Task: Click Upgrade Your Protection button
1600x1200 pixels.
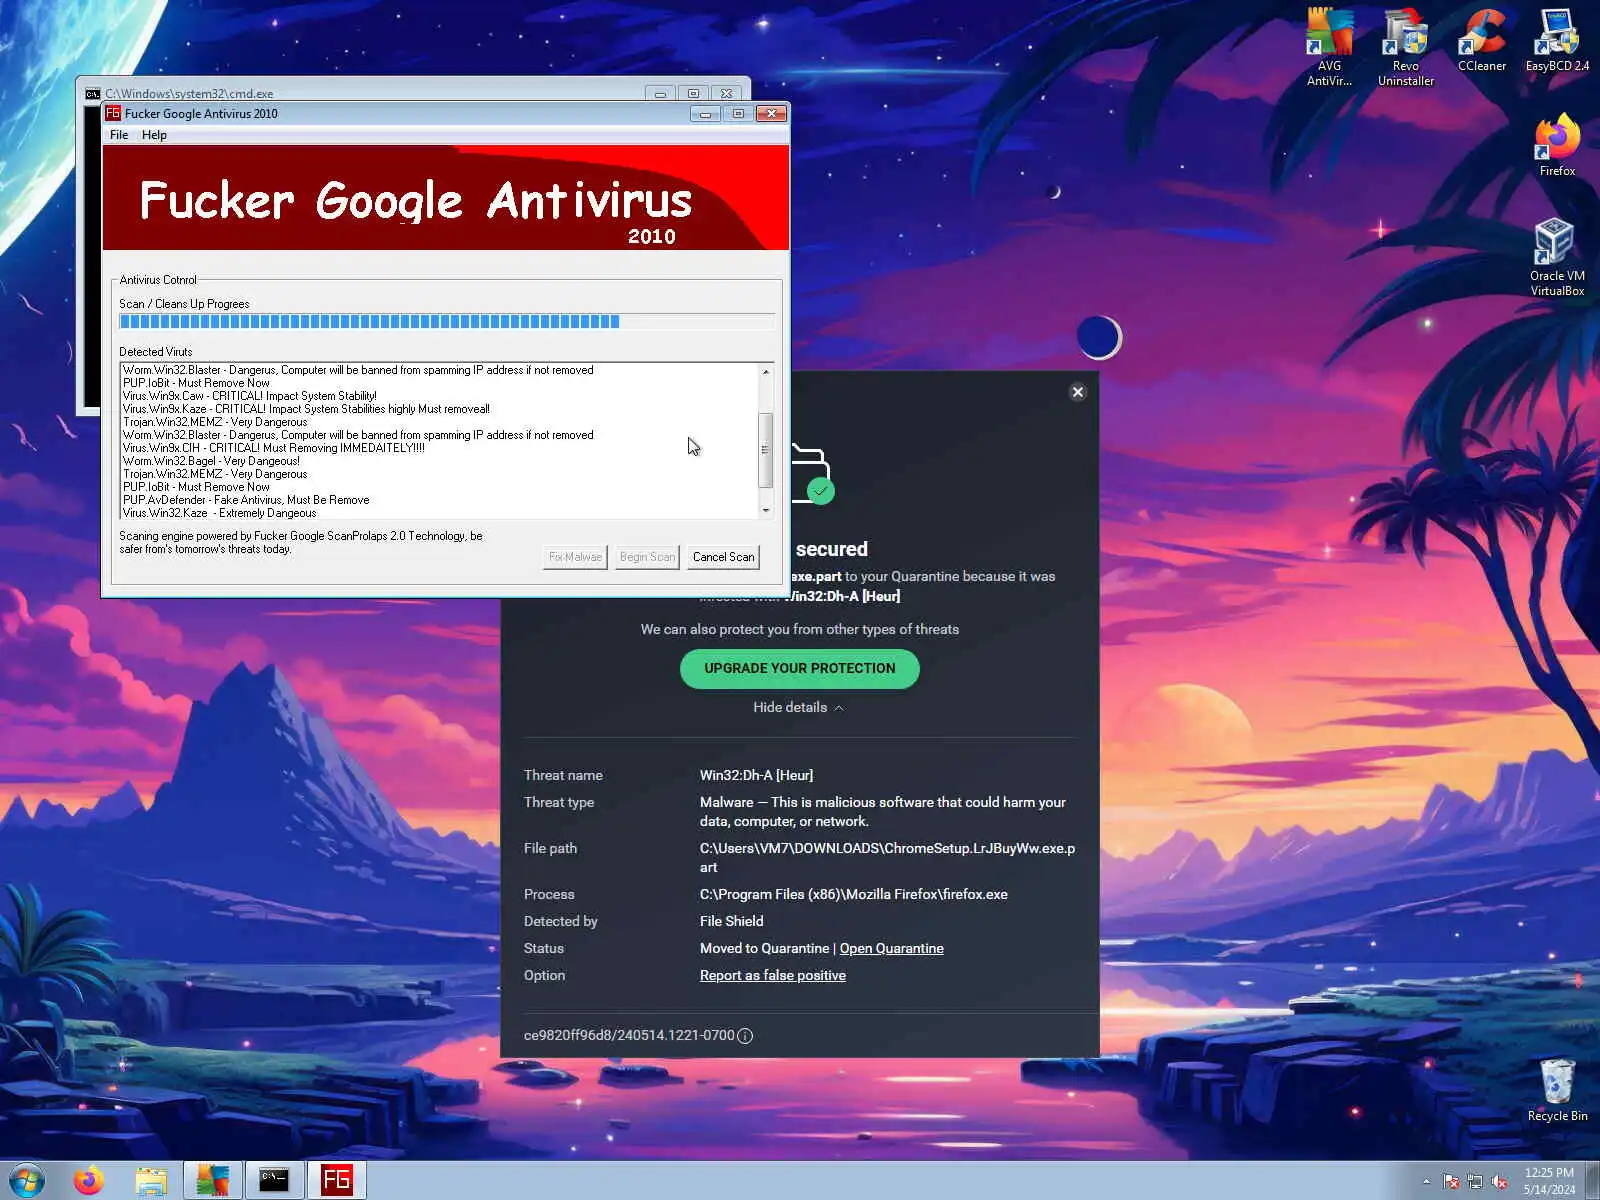Action: click(x=800, y=669)
